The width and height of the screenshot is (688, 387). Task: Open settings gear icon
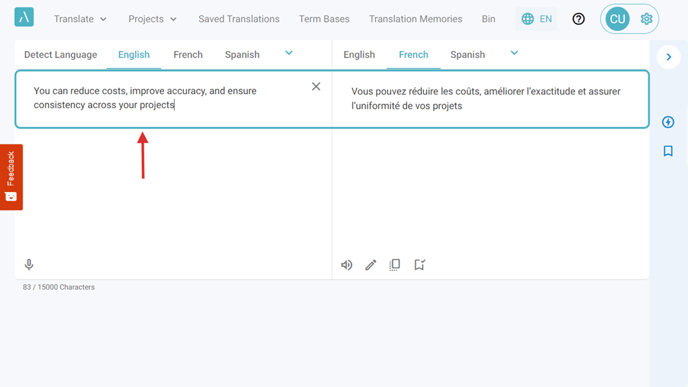point(646,19)
